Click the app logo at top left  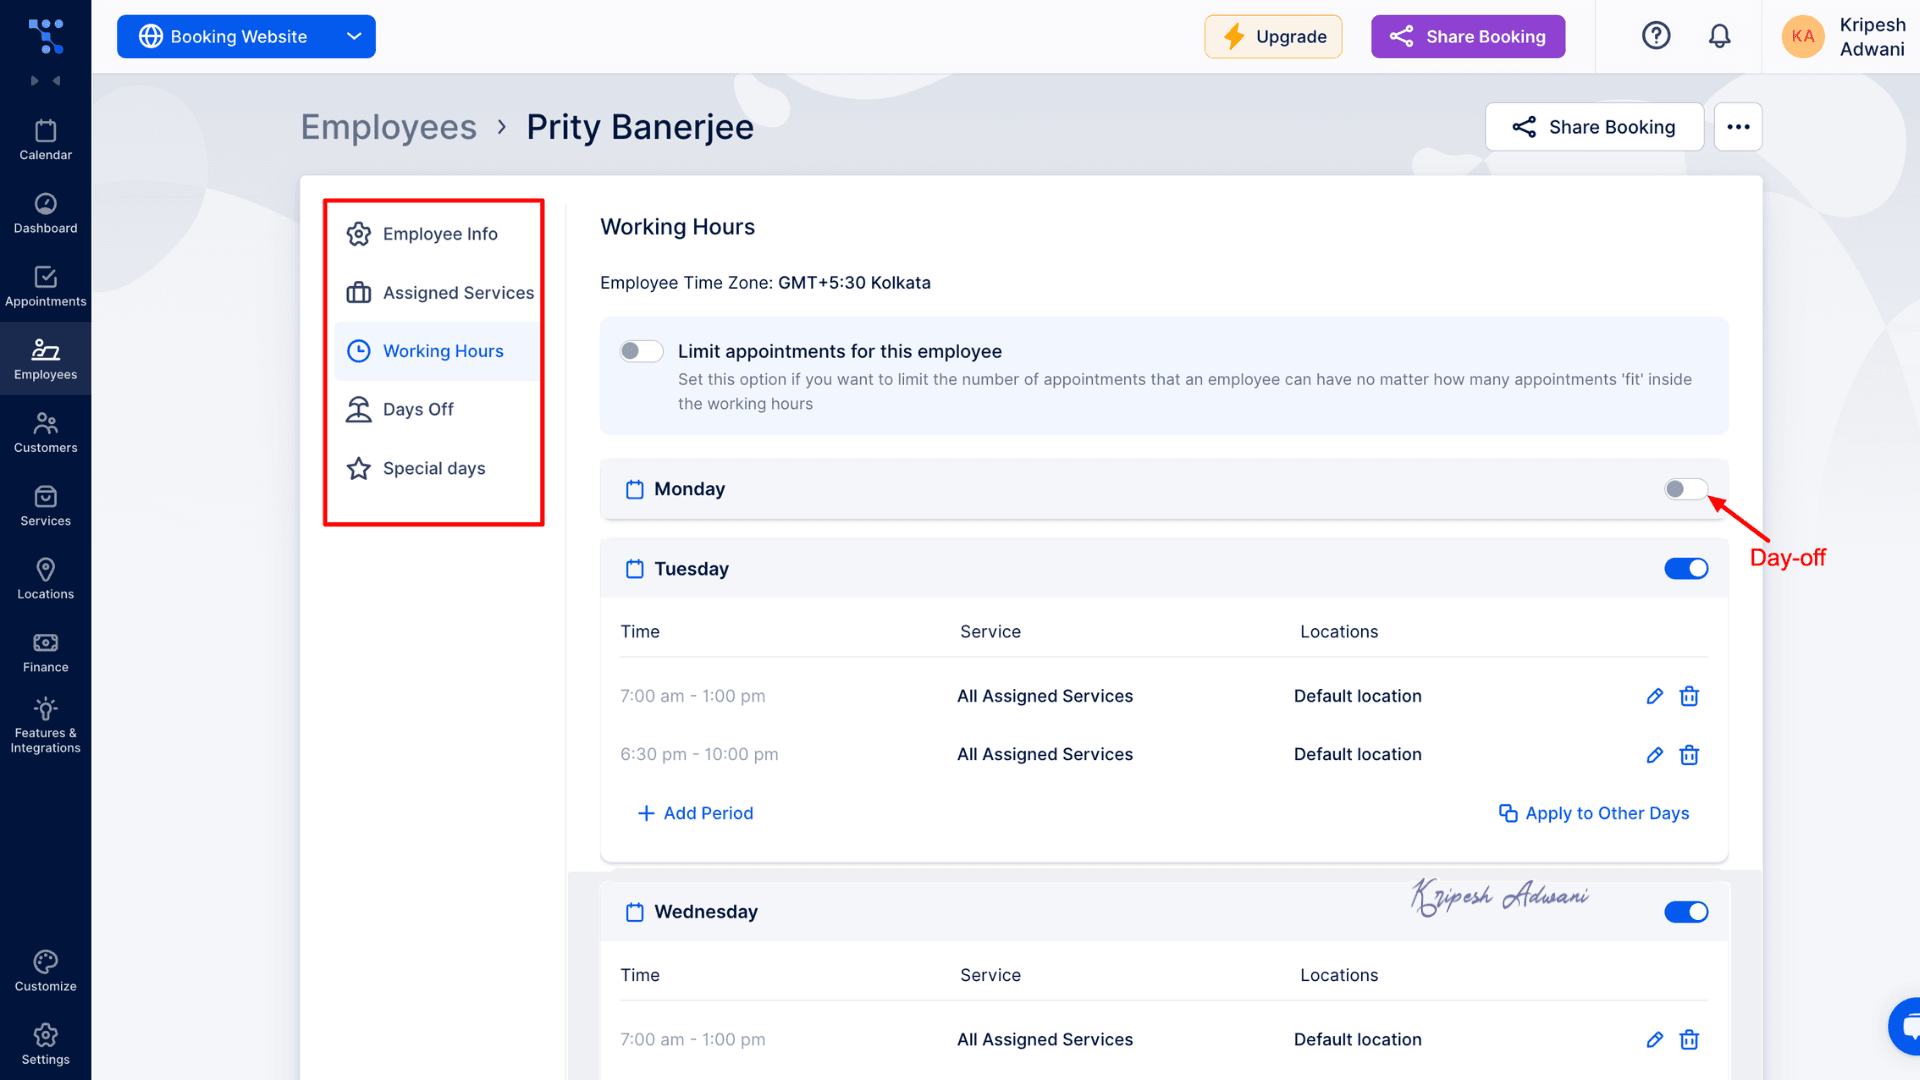[45, 36]
